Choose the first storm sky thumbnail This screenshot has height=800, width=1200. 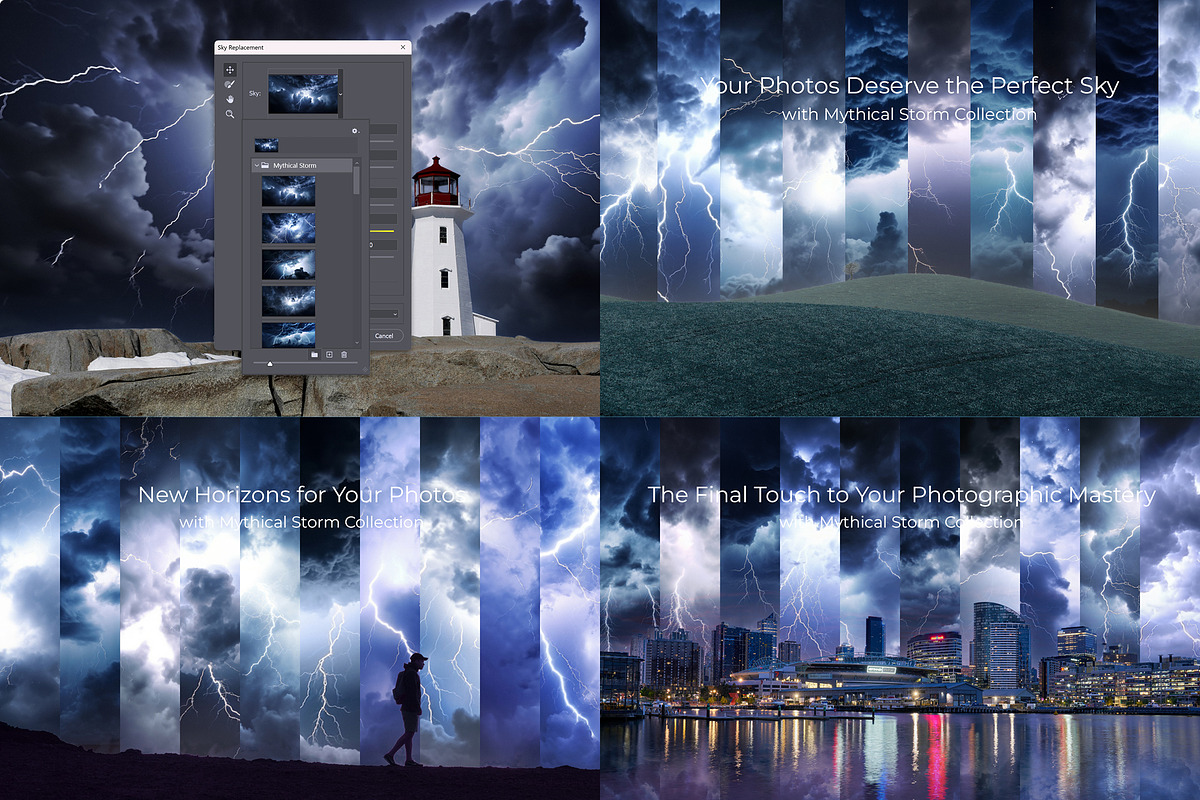coord(289,190)
